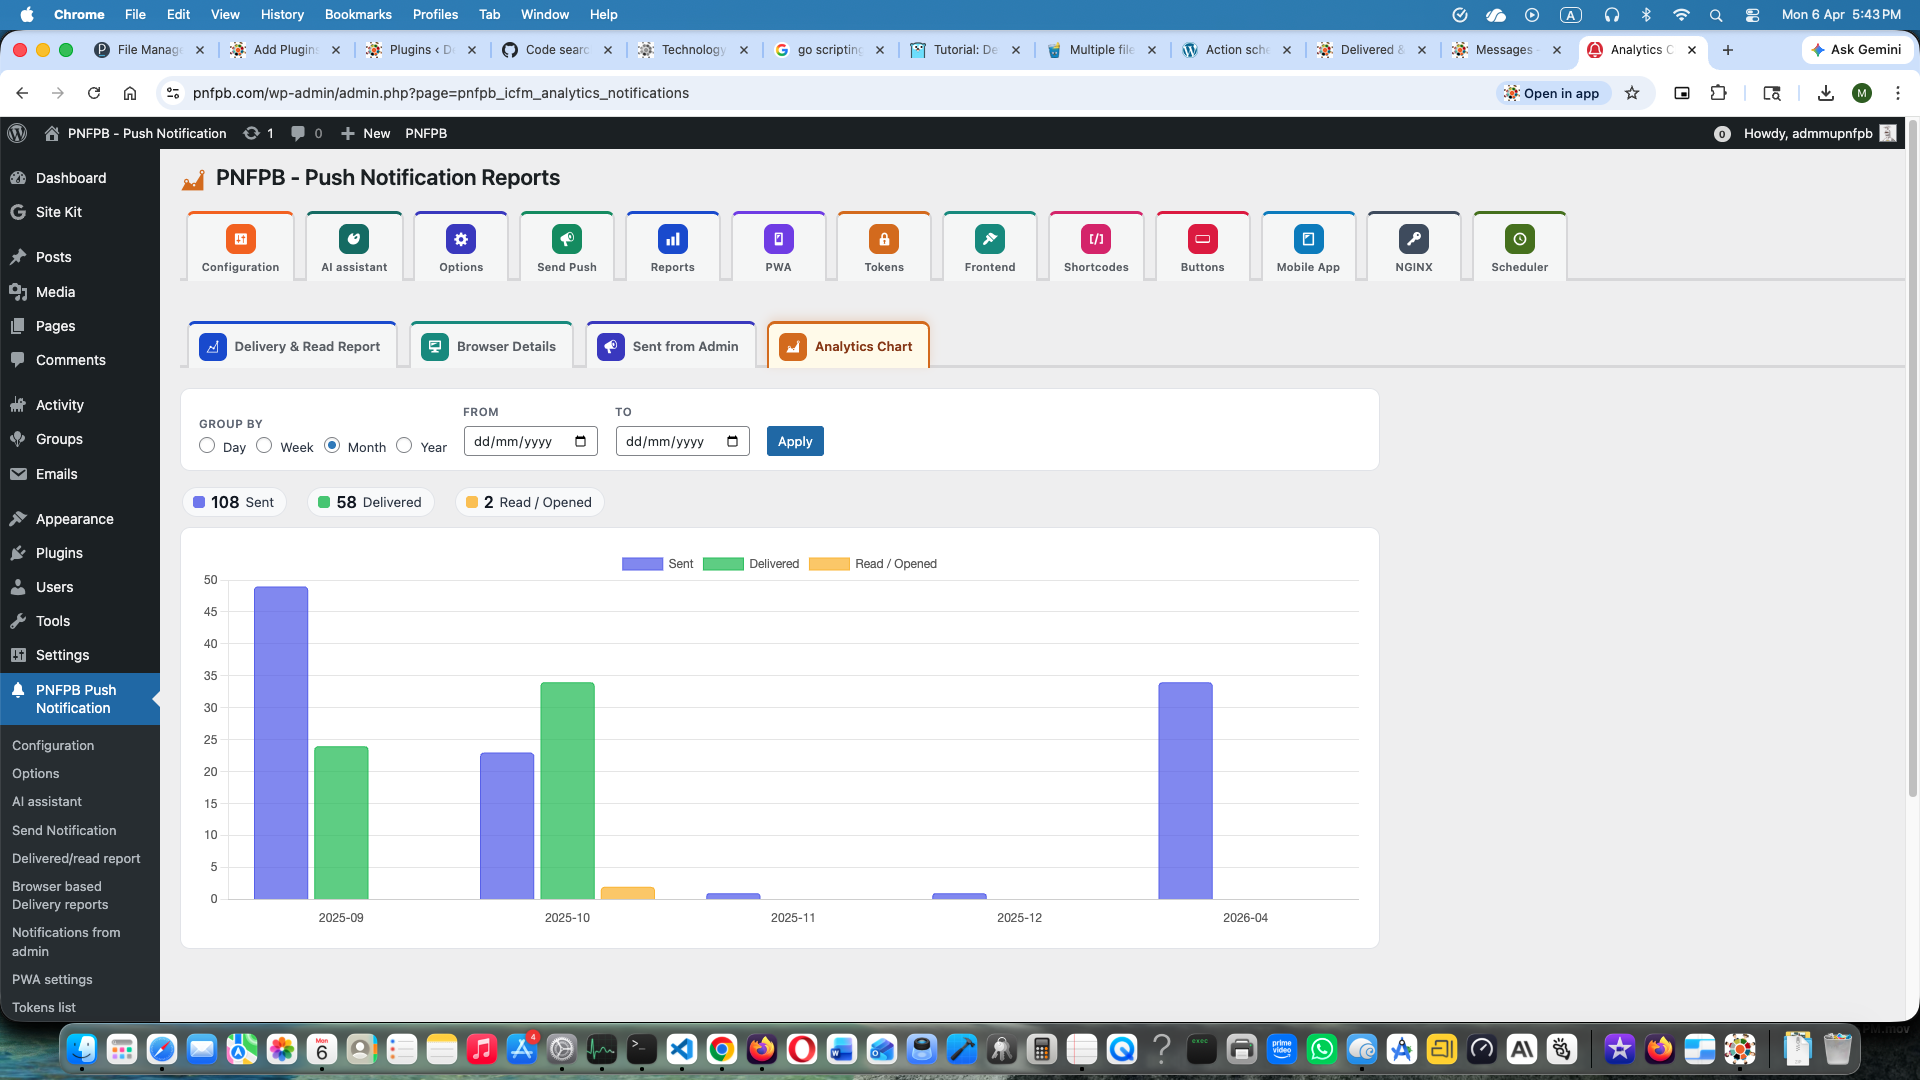
Task: Click the Mobile App icon
Action: 1308,240
